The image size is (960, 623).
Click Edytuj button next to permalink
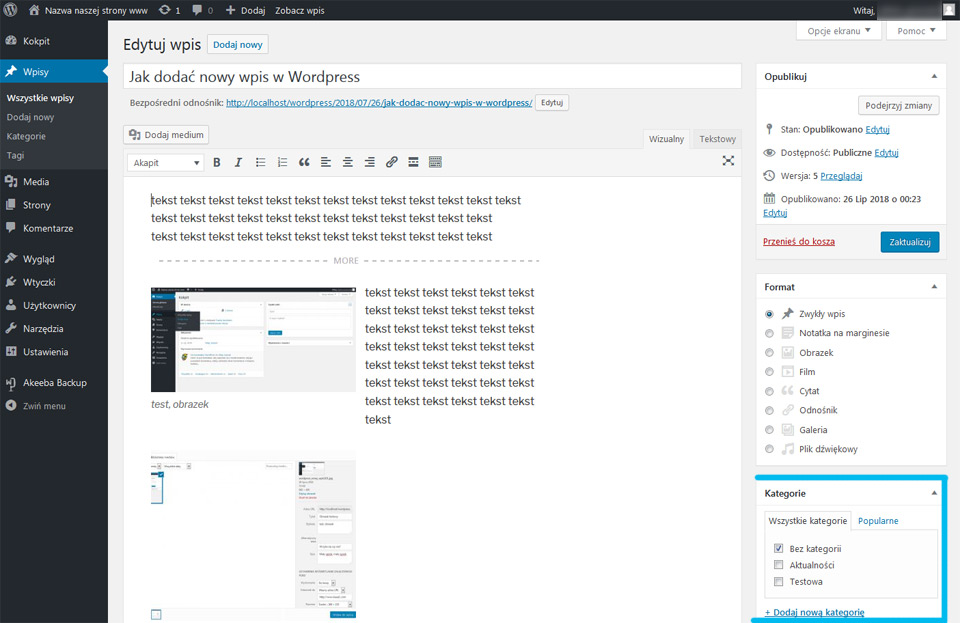(x=552, y=103)
